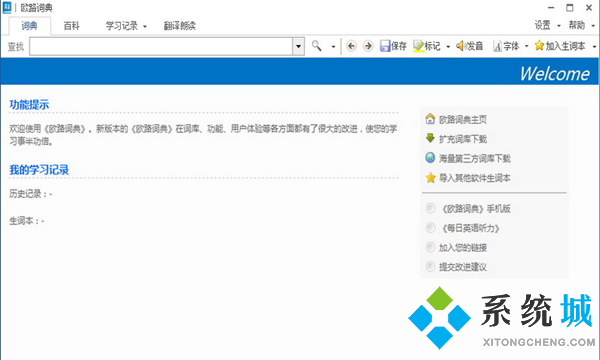Open the 扩充词库下载 link
The width and height of the screenshot is (600, 360).
[463, 139]
